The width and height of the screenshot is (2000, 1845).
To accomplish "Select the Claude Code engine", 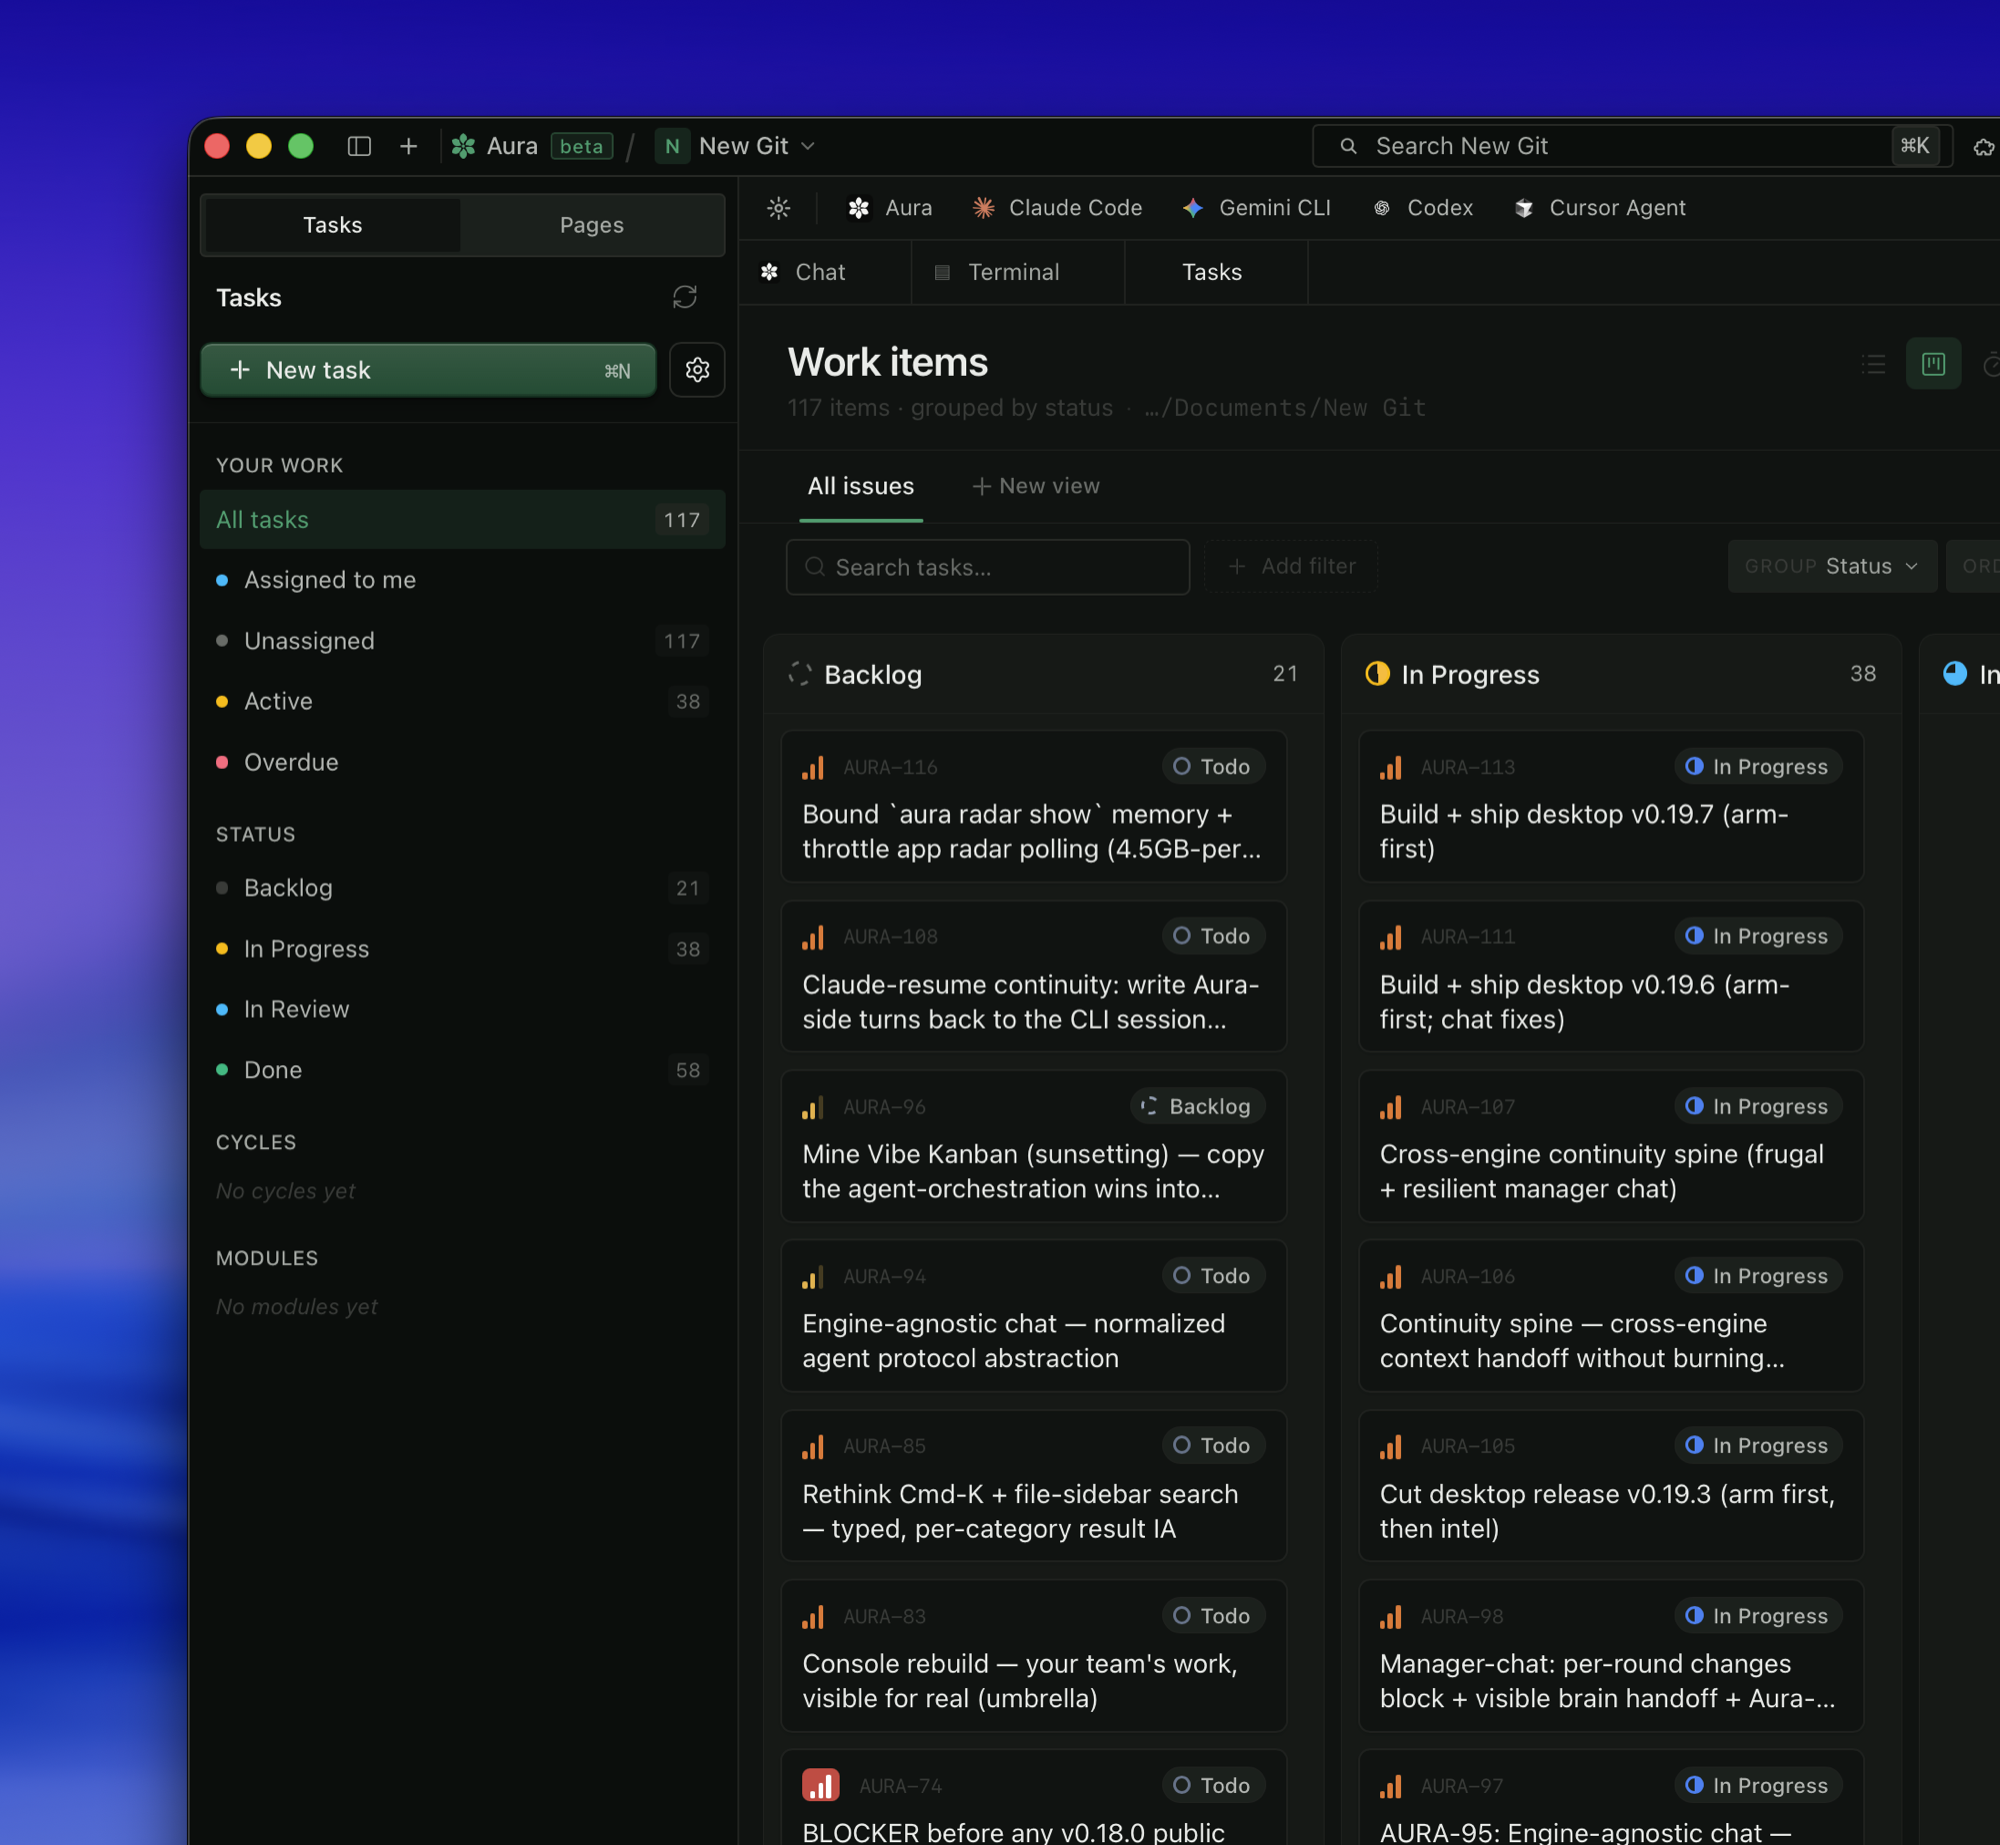I will [x=1057, y=208].
